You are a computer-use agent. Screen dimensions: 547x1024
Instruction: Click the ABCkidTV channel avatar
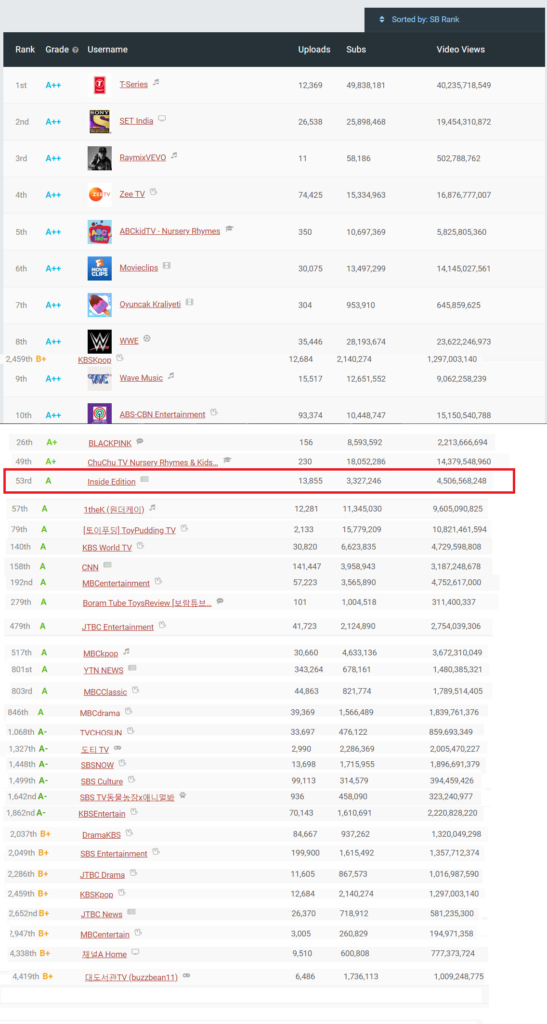click(x=99, y=232)
